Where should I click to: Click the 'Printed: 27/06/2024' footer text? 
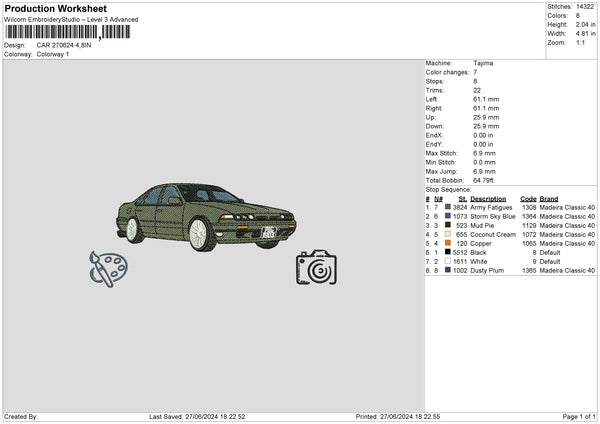pos(398,416)
